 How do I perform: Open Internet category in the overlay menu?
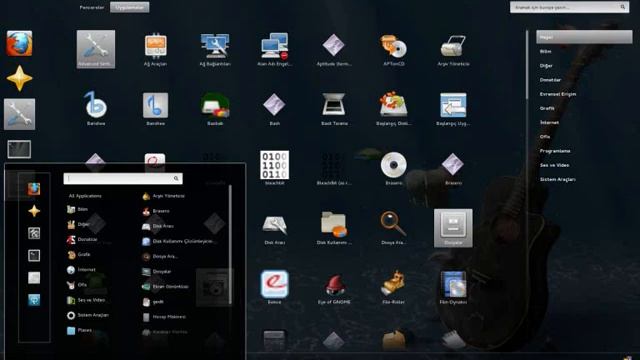click(81, 270)
